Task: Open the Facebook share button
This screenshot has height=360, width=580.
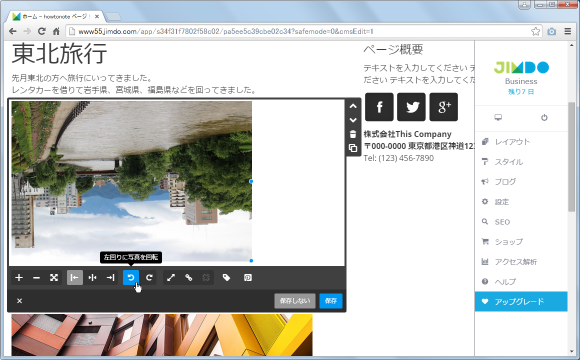Action: point(379,107)
